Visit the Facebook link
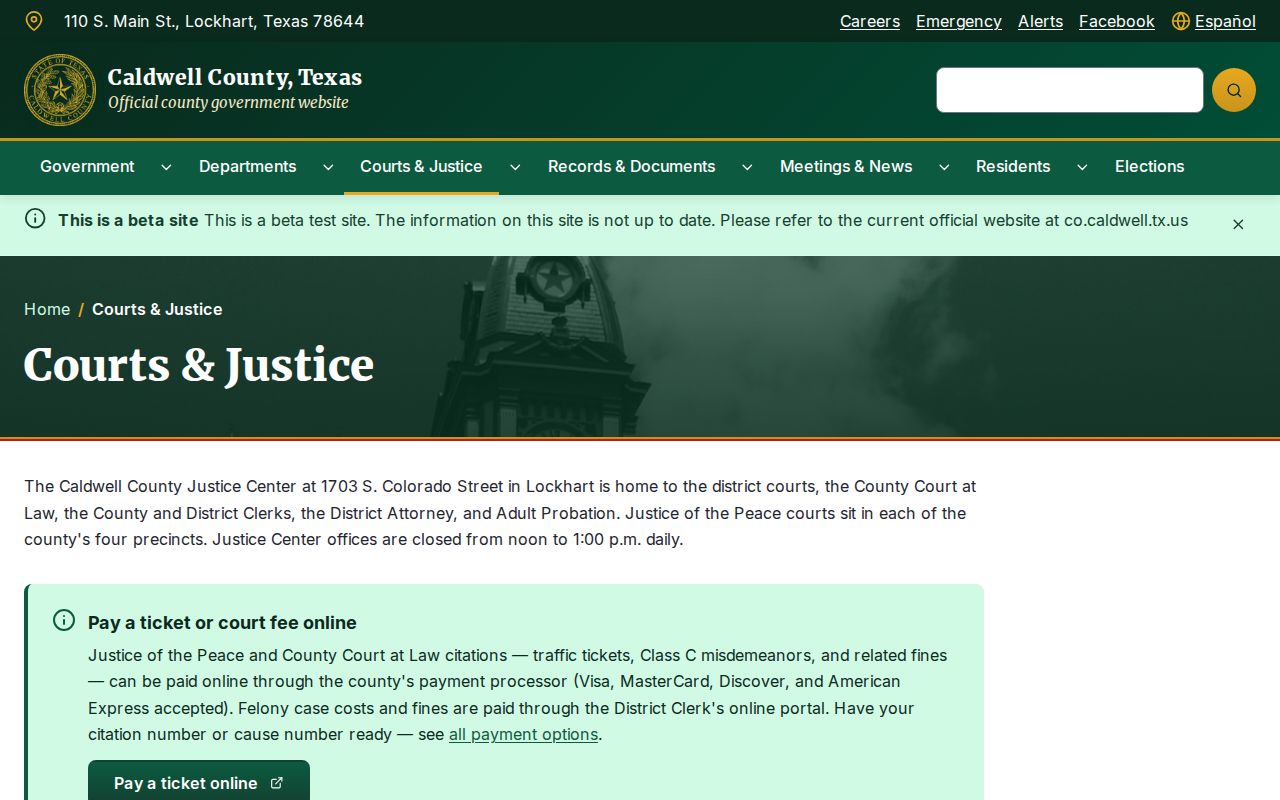 [x=1117, y=21]
